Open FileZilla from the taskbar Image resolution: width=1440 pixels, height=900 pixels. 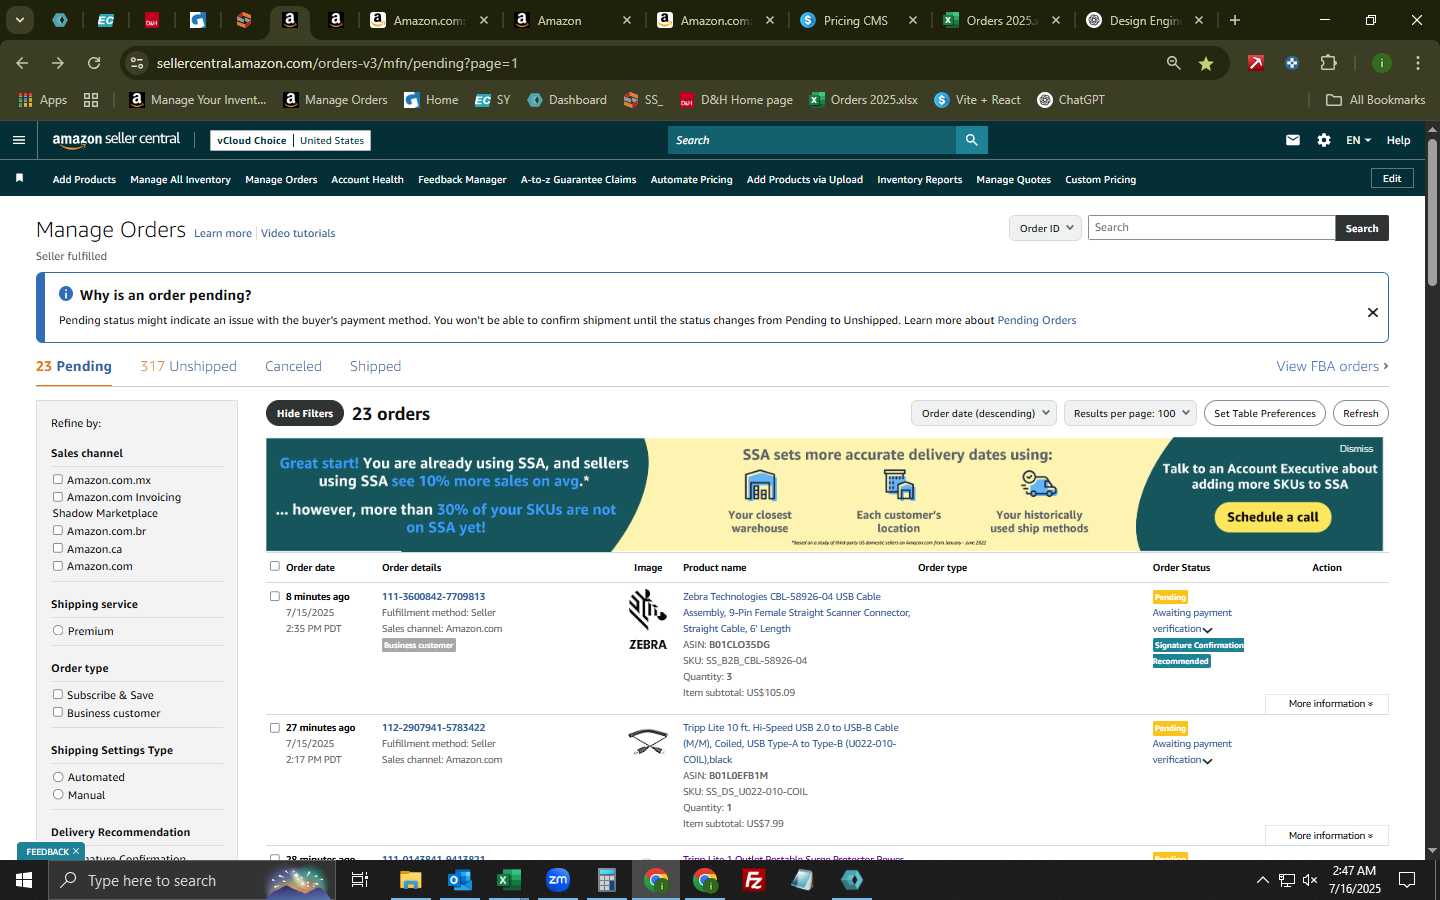[x=753, y=880]
